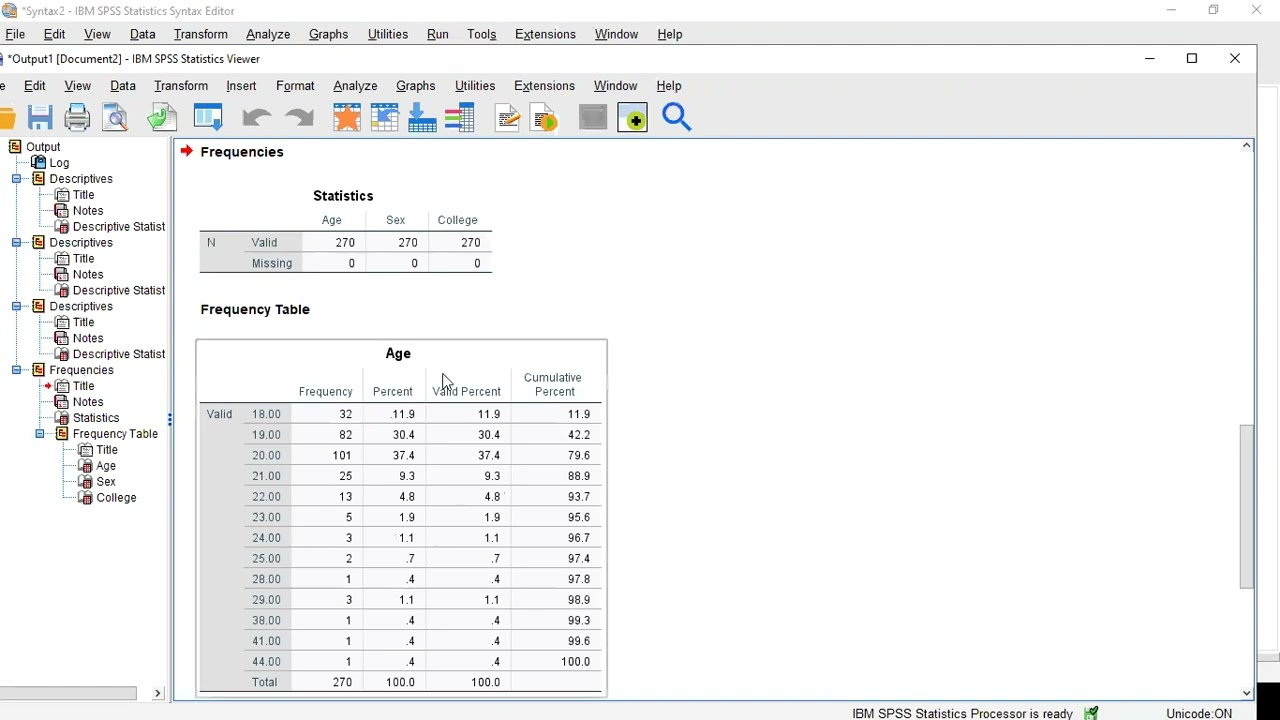Screen dimensions: 1280x720
Task: Click the Go to Data star icon
Action: pyautogui.click(x=347, y=118)
